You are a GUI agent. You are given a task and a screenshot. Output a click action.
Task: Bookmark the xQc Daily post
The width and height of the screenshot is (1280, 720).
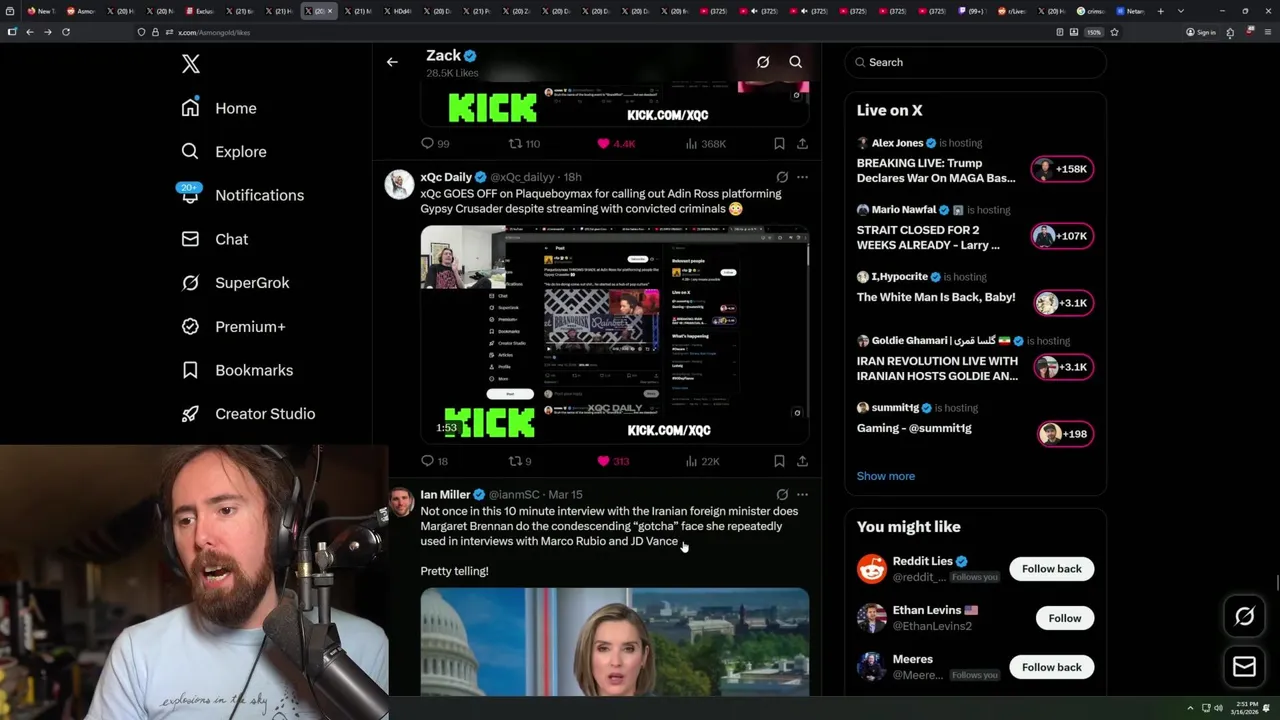(x=779, y=461)
